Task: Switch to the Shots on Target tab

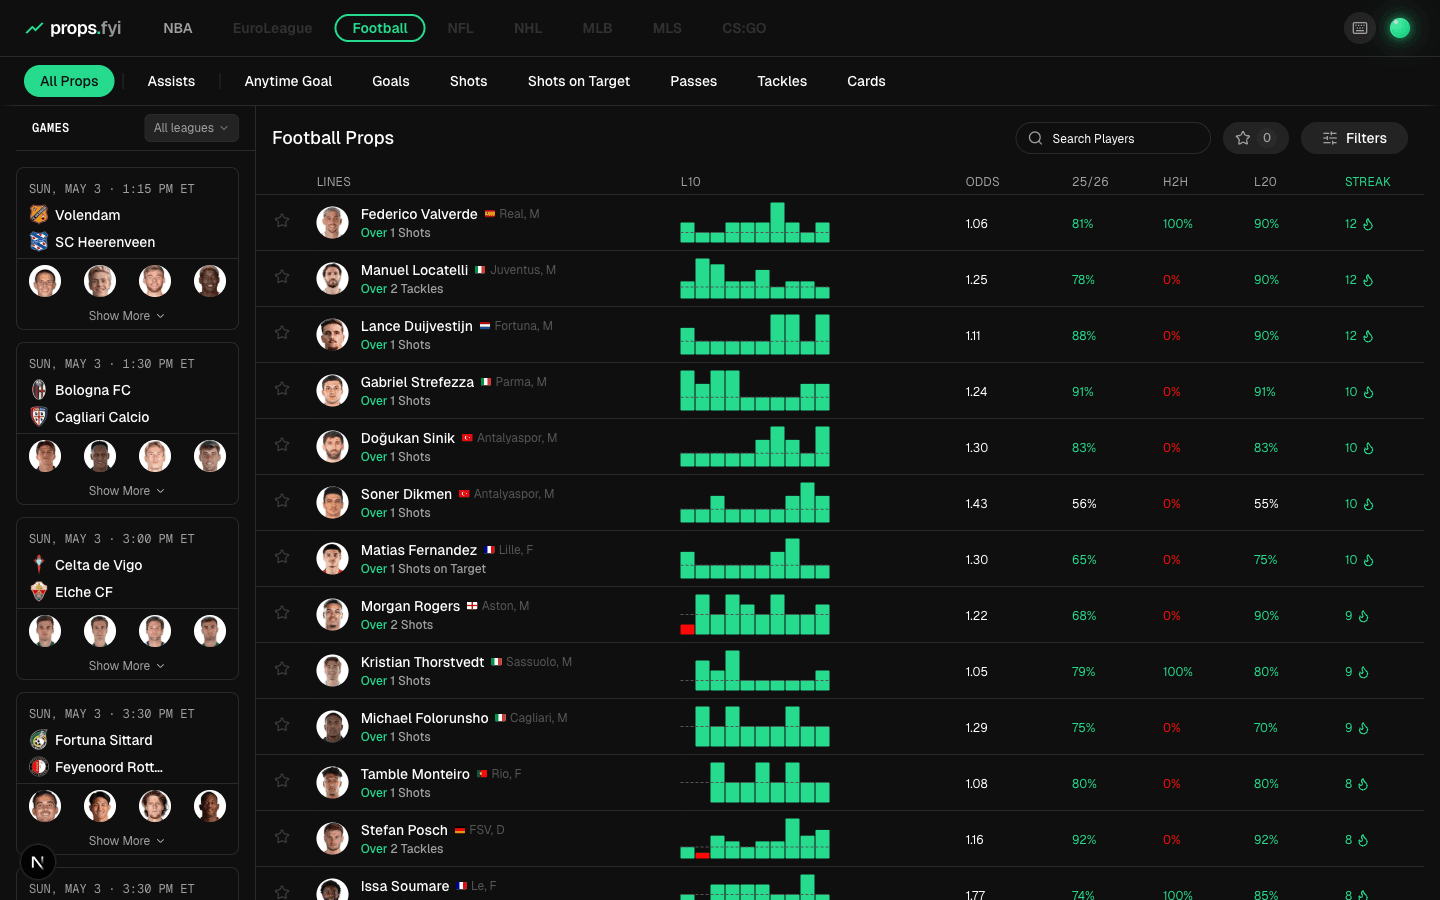Action: point(579,81)
